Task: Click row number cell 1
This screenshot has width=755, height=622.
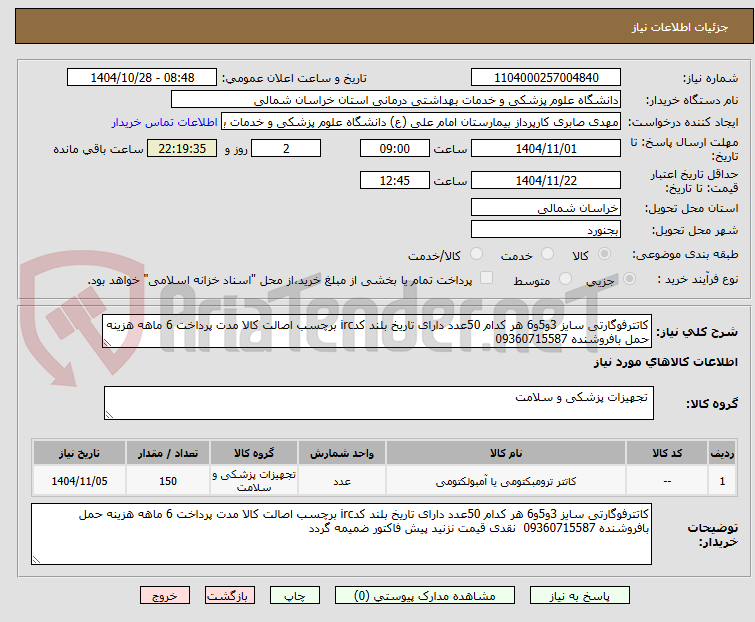Action: tap(722, 481)
